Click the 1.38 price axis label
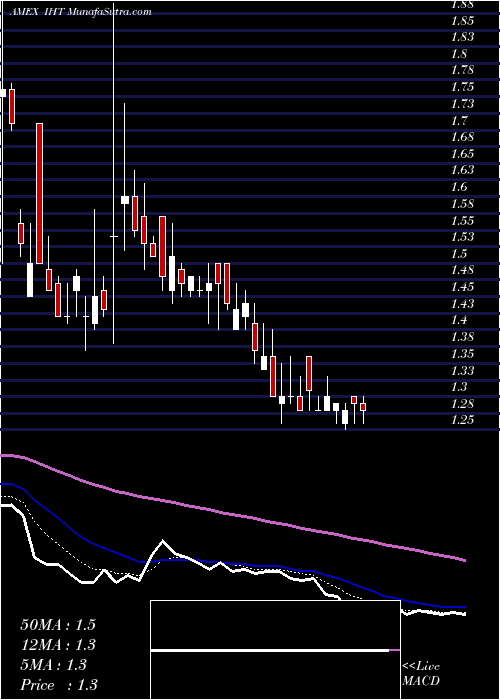Image resolution: width=500 pixels, height=700 pixels. coord(462,337)
